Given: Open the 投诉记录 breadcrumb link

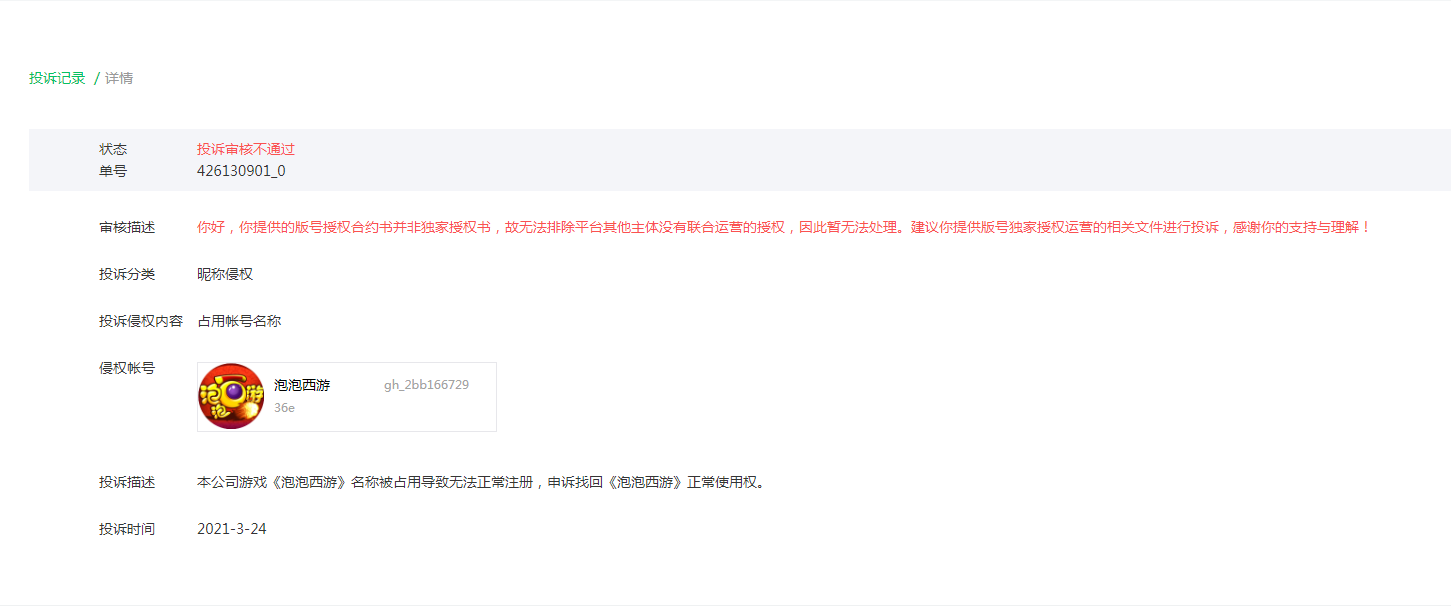Looking at the screenshot, I should coord(57,78).
